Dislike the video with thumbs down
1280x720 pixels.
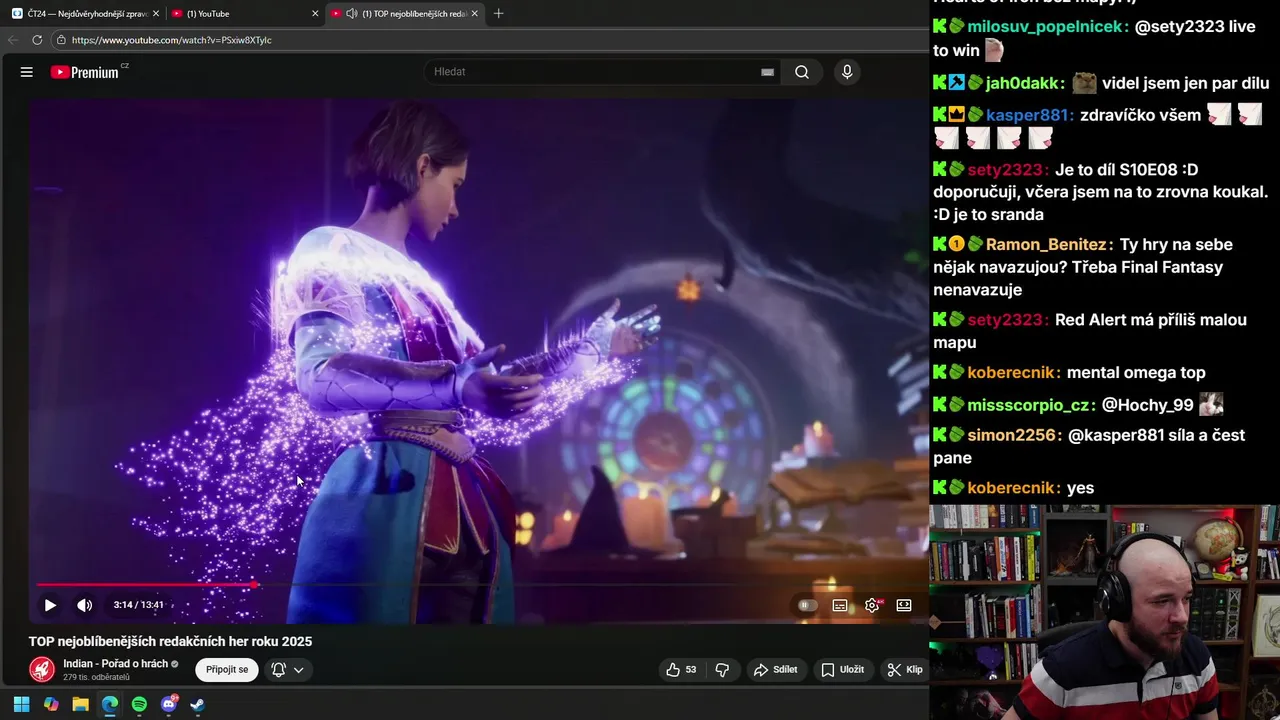[x=722, y=670]
